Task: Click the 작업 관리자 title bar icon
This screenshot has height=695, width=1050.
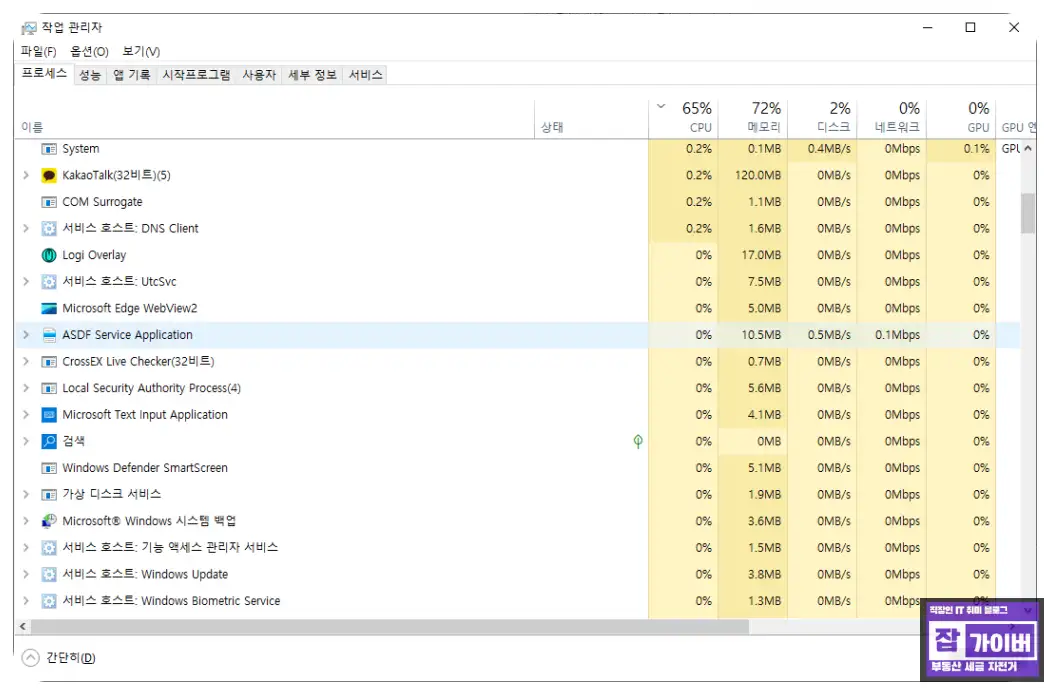Action: (29, 28)
